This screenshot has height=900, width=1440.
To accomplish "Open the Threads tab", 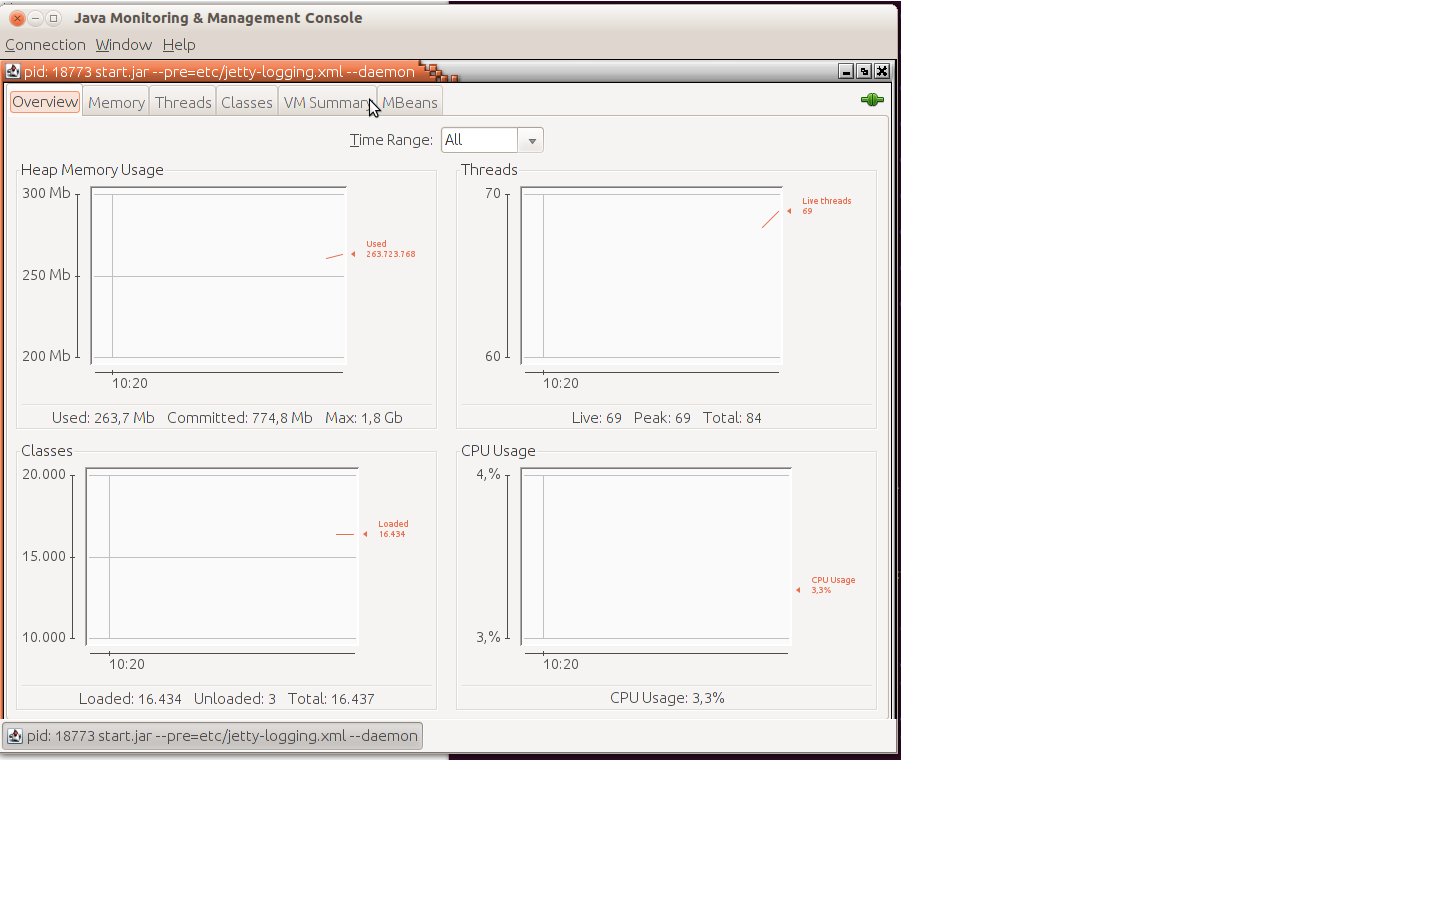I will coord(183,102).
